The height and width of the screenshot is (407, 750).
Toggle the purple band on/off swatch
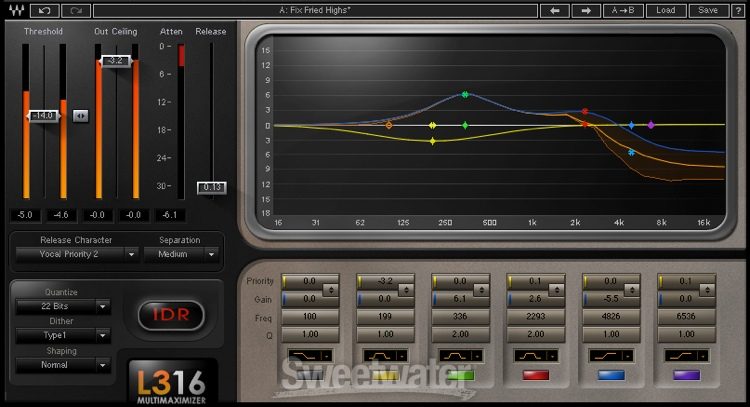click(x=686, y=375)
